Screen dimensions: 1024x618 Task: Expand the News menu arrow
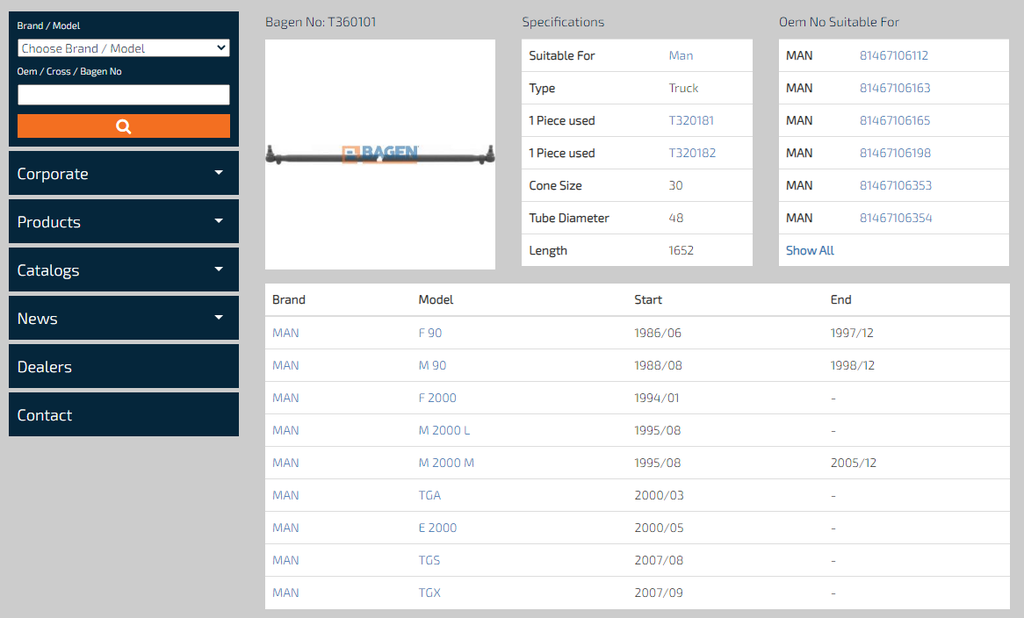(219, 317)
